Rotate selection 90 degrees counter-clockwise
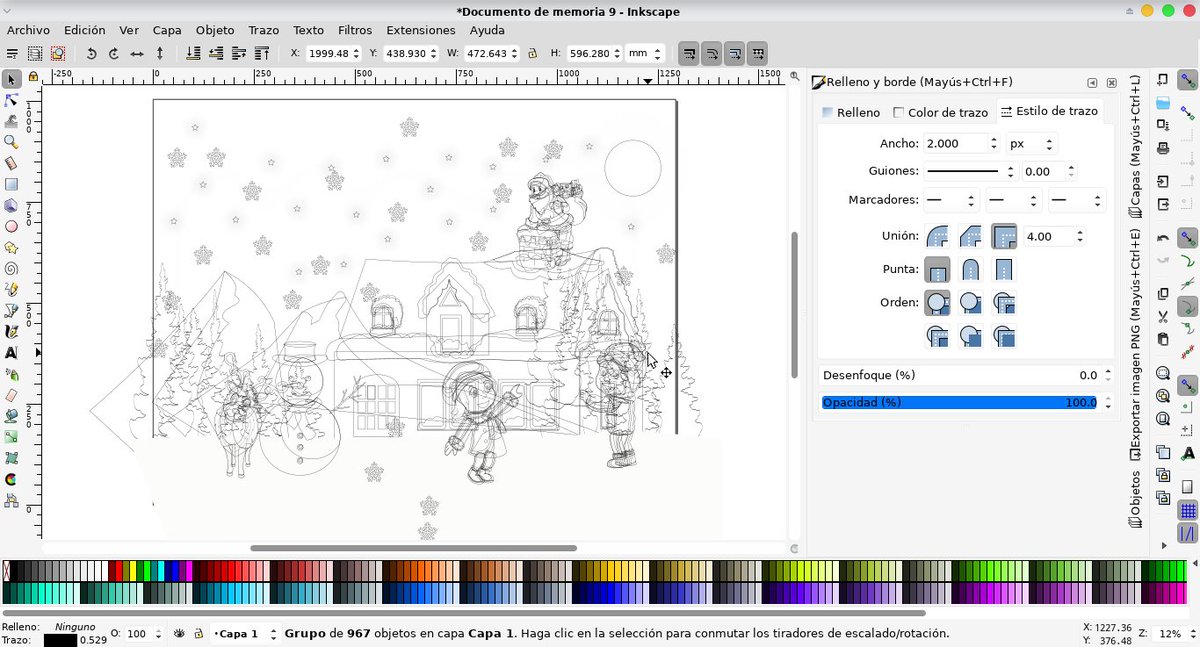 click(91, 53)
